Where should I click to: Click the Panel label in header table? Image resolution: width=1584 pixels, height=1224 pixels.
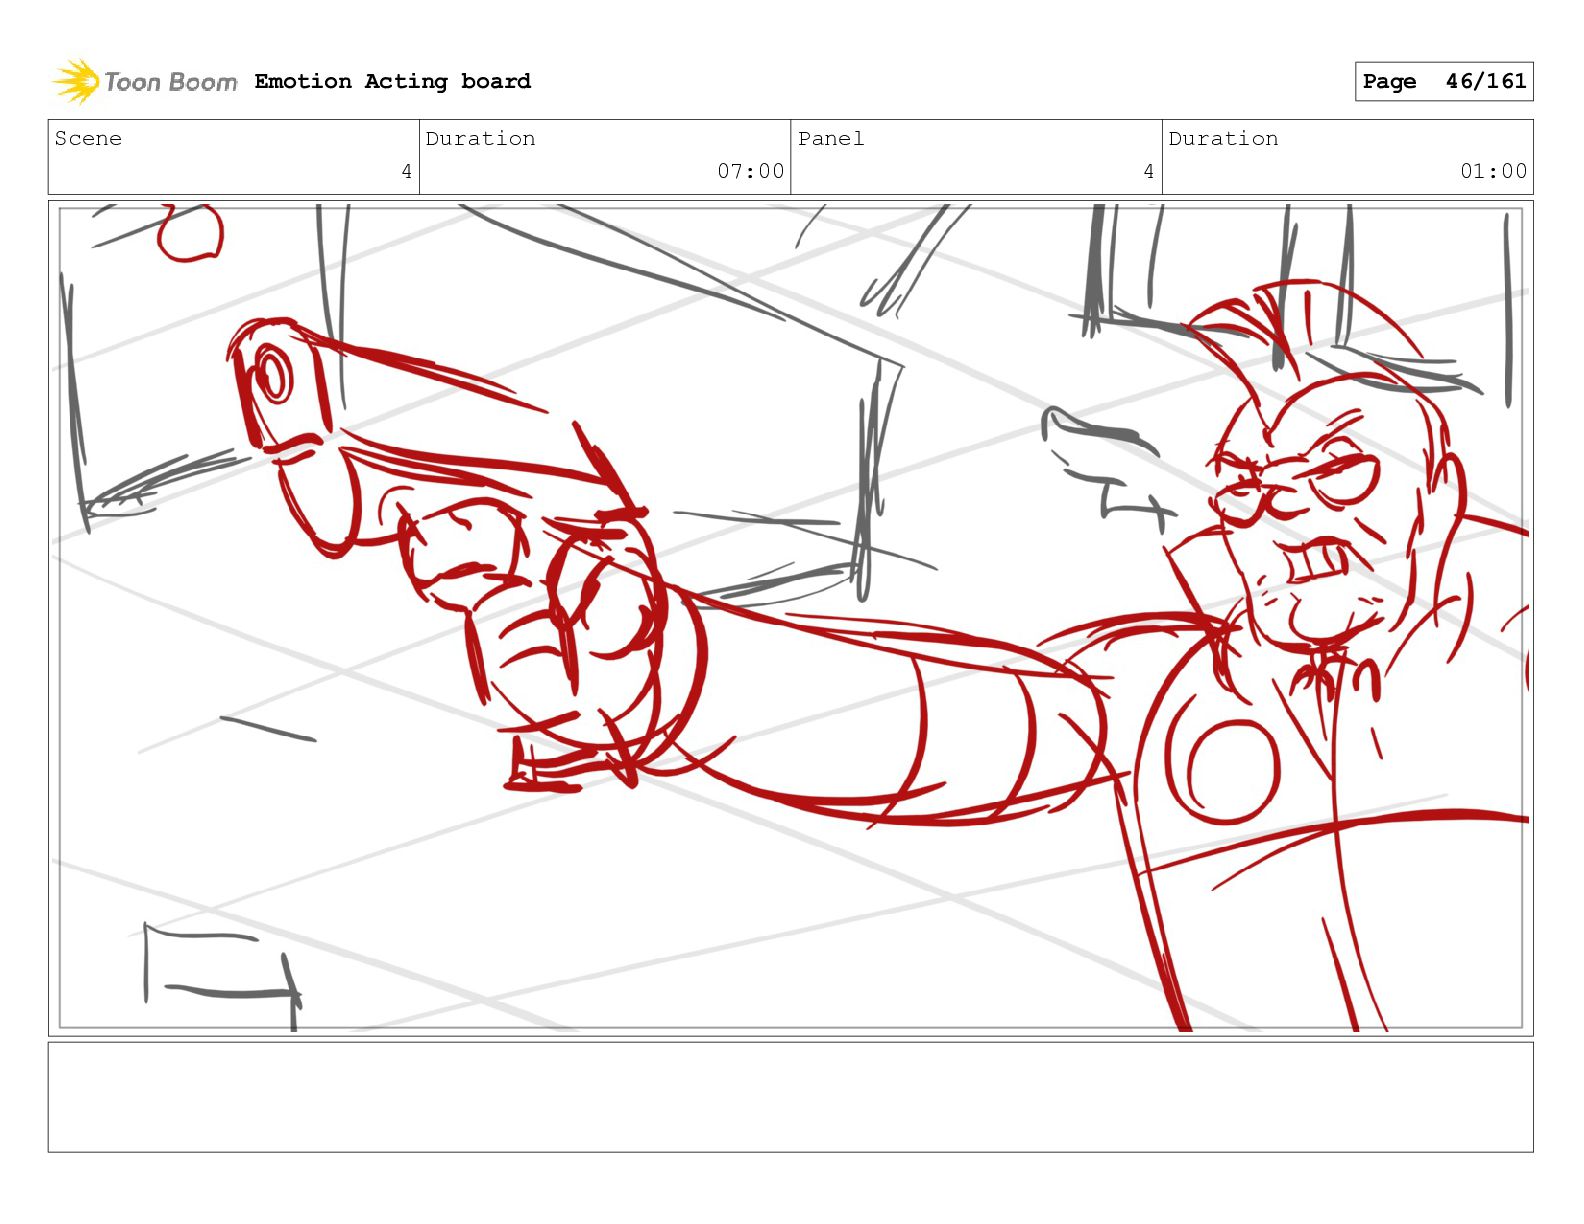point(831,138)
